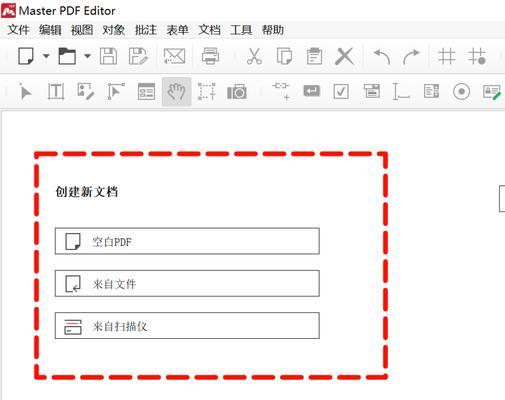Select the Combo Box form tool
The image size is (505, 400).
pos(371,91)
